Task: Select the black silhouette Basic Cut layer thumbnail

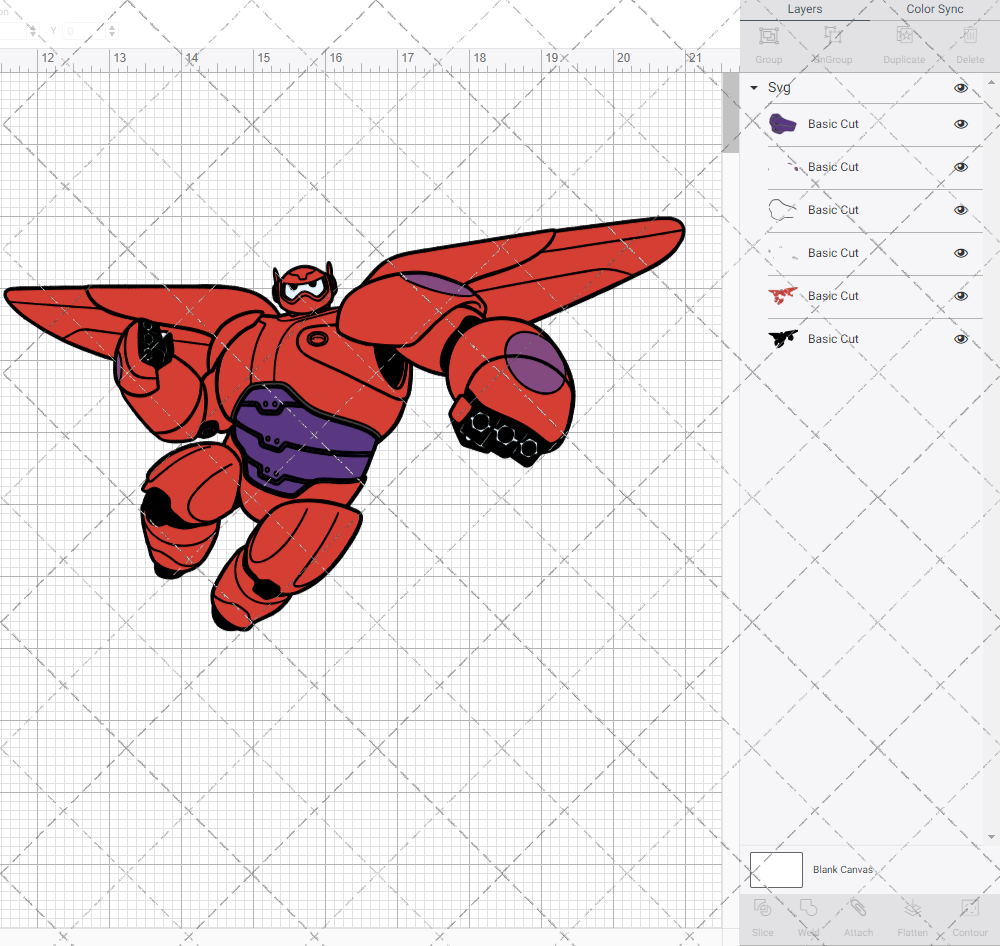Action: click(x=783, y=338)
